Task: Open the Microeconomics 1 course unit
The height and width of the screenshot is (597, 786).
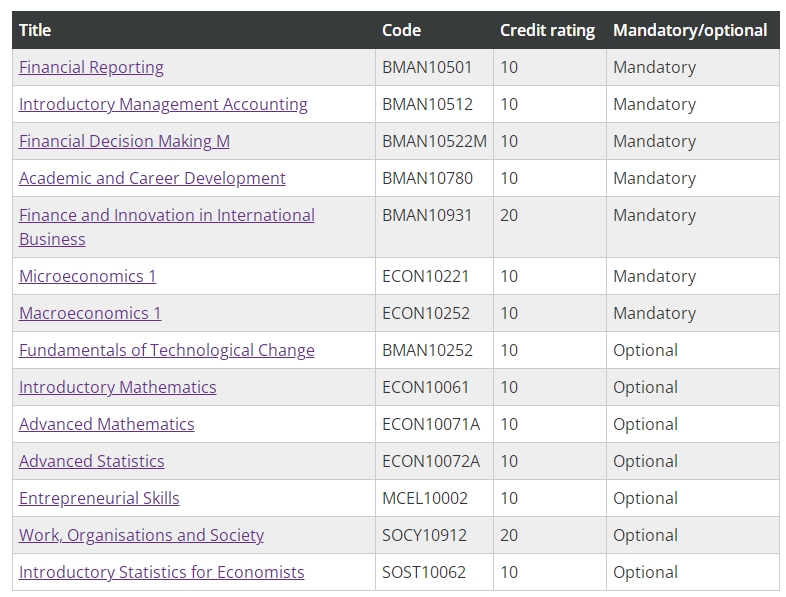Action: 88,276
